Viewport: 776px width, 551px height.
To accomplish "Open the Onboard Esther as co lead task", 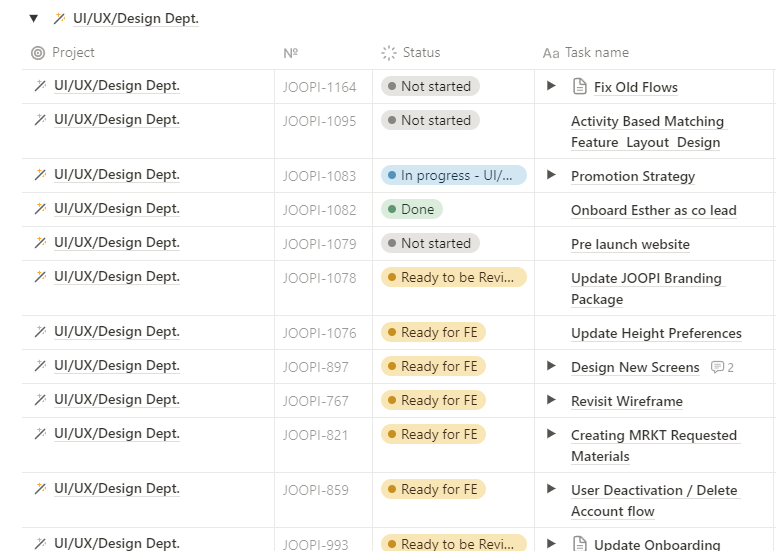I will 654,210.
